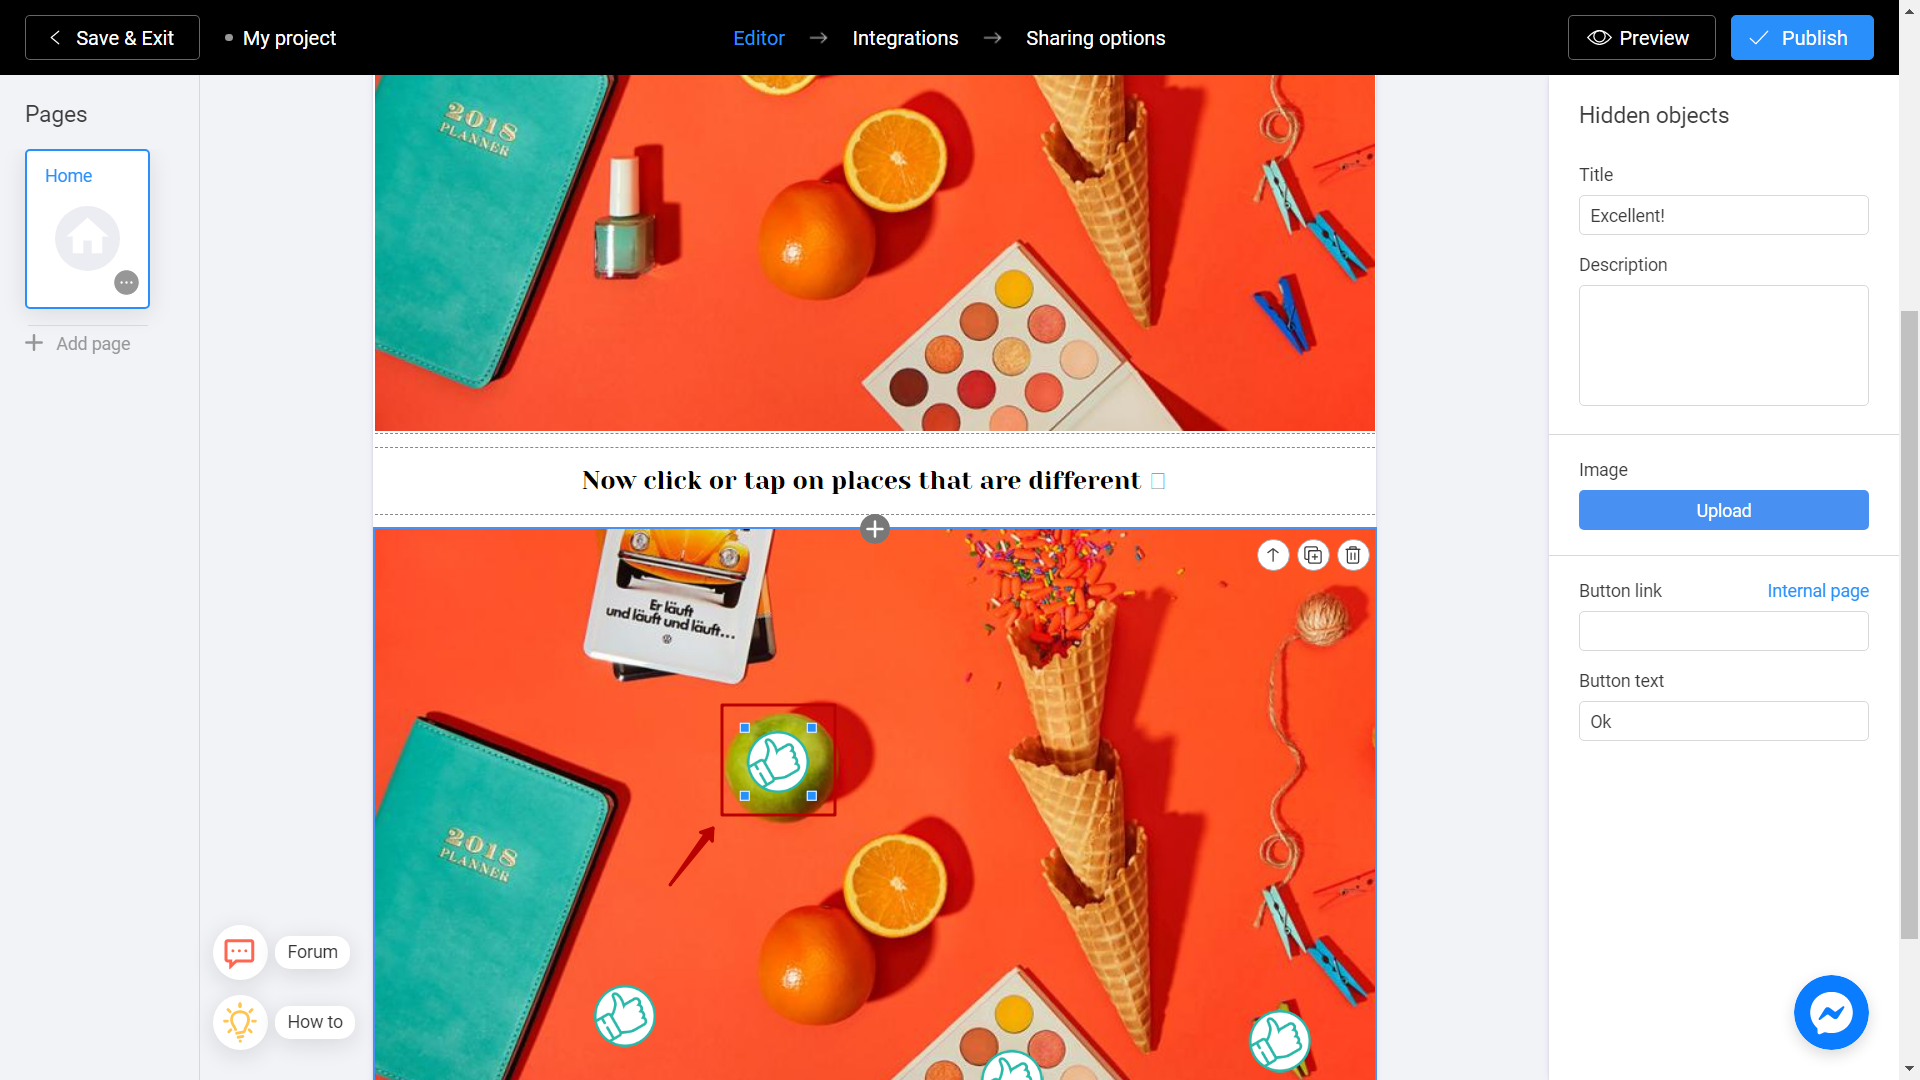This screenshot has width=1920, height=1080.
Task: Click the Forum chat bubble icon
Action: 239,952
